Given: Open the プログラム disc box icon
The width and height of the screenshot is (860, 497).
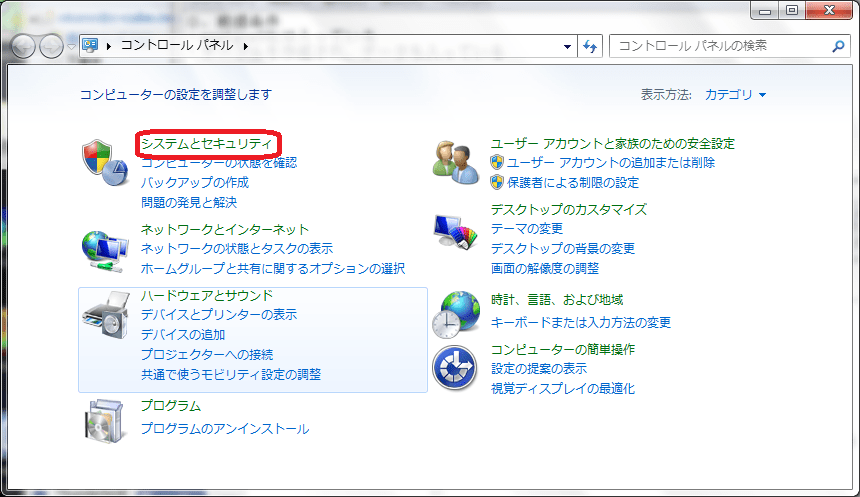Looking at the screenshot, I should (104, 421).
